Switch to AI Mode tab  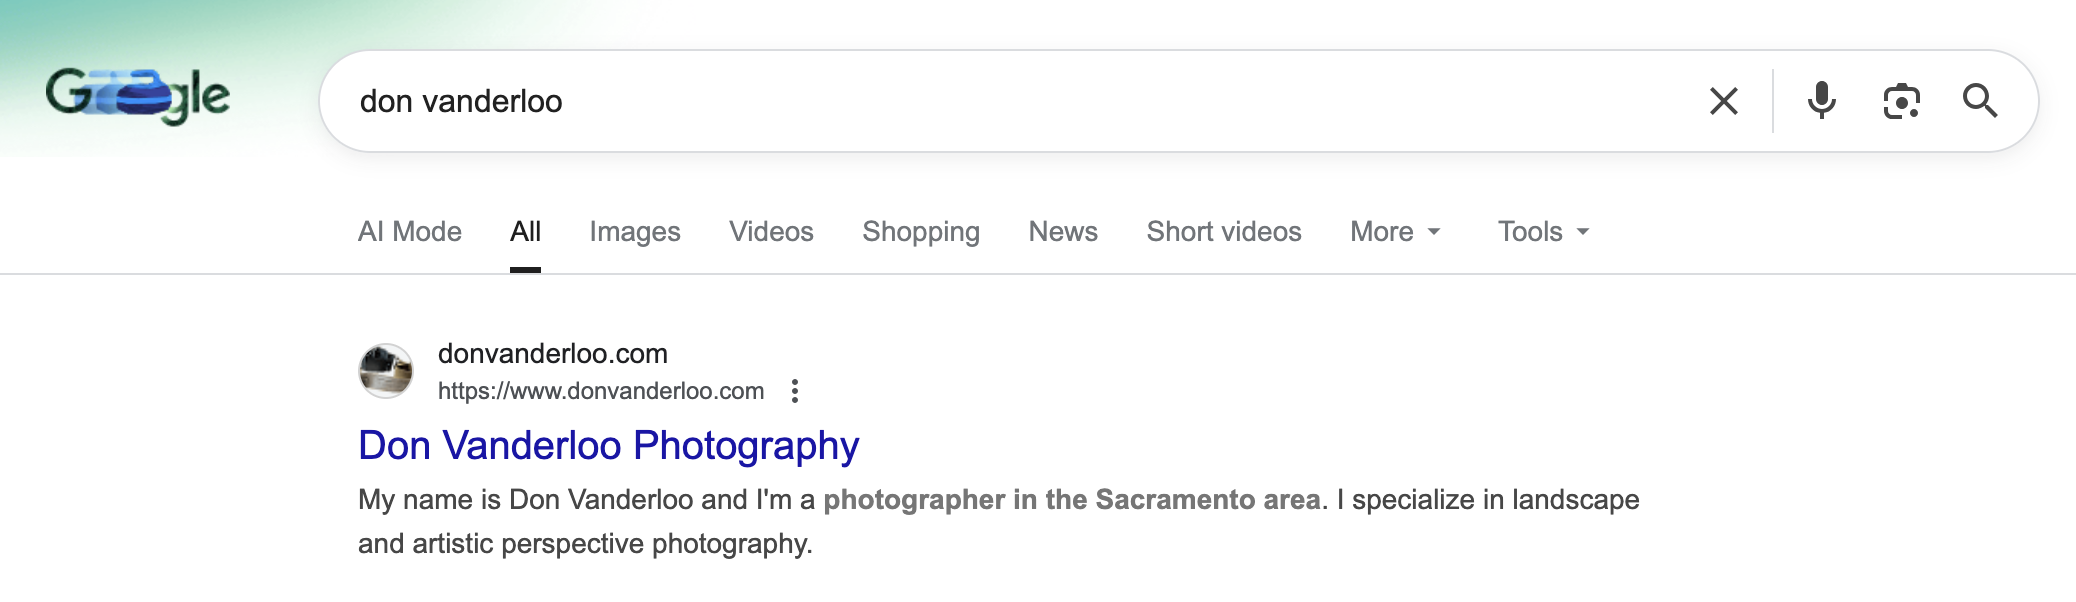click(x=410, y=232)
